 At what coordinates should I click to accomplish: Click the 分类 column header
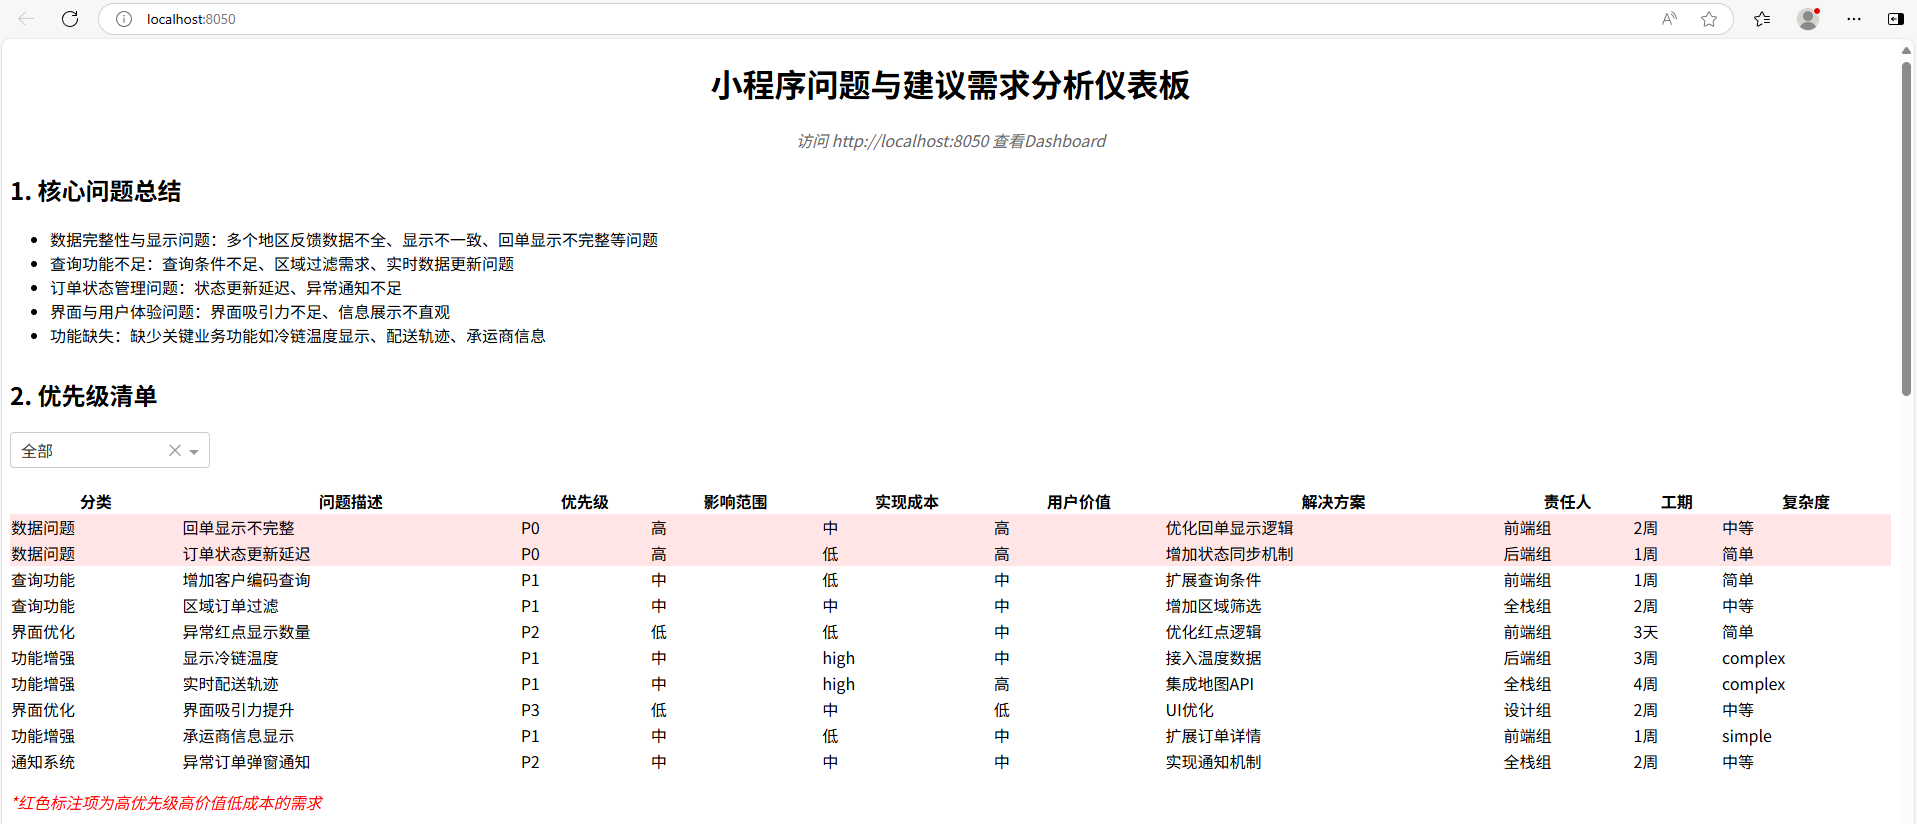pos(96,502)
